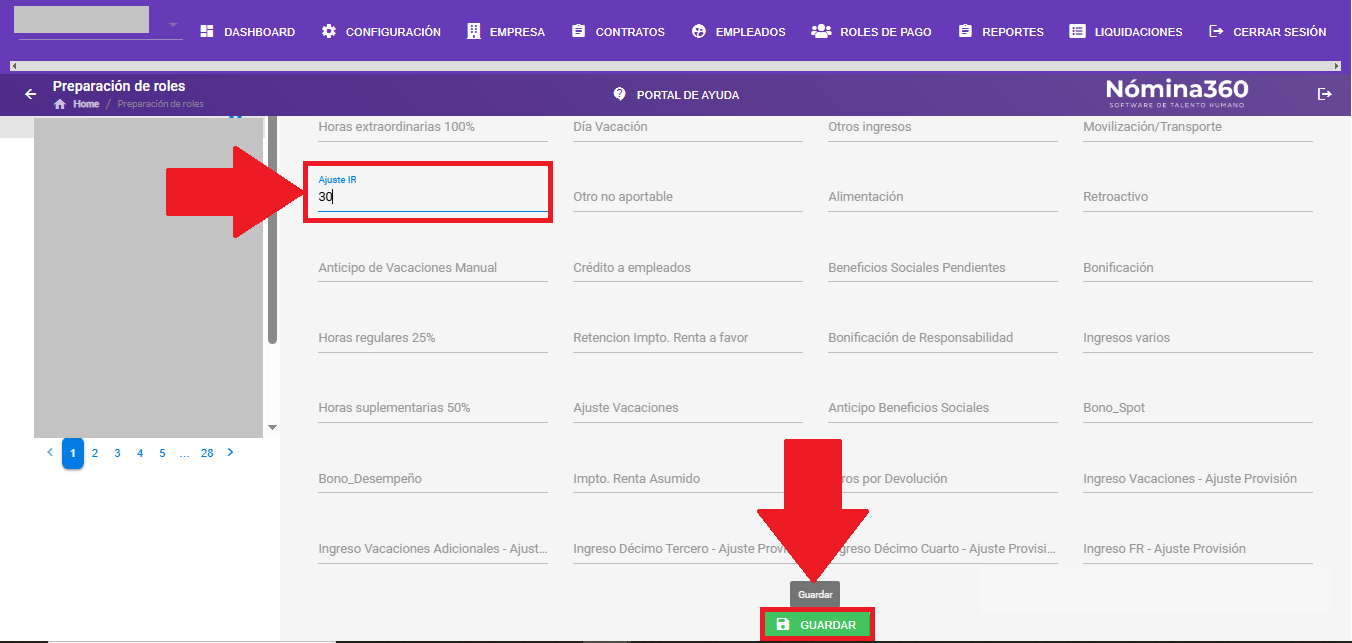Click the Bono_Desempeño field
Viewport: 1352px width, 643px height.
click(x=433, y=479)
